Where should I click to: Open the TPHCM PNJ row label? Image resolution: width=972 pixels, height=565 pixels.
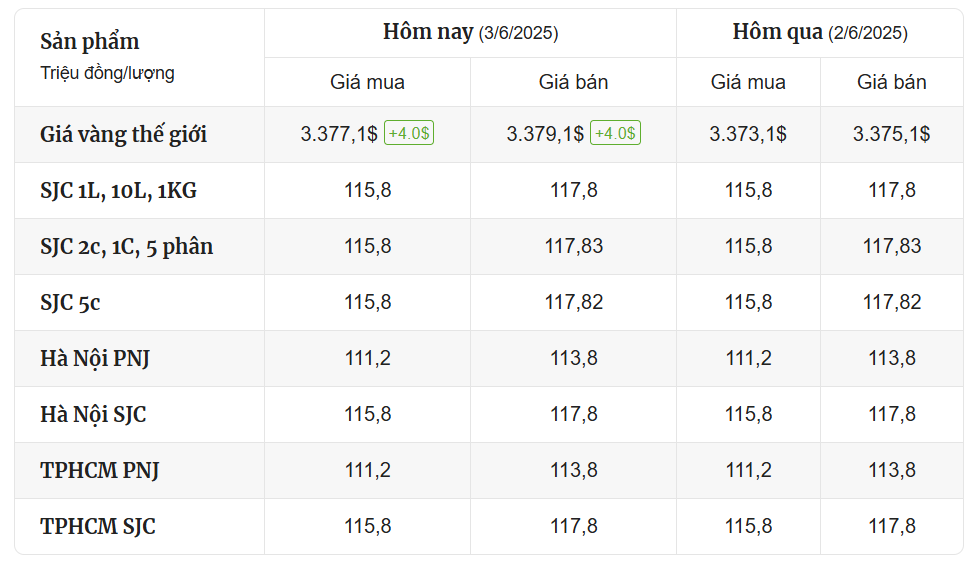point(100,470)
